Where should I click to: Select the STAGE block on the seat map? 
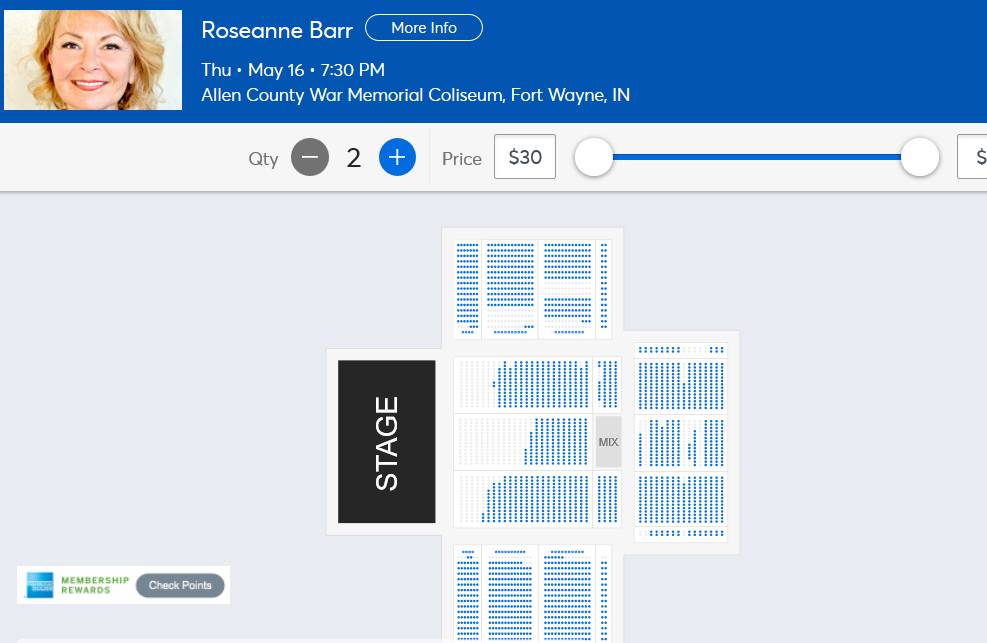[x=387, y=441]
